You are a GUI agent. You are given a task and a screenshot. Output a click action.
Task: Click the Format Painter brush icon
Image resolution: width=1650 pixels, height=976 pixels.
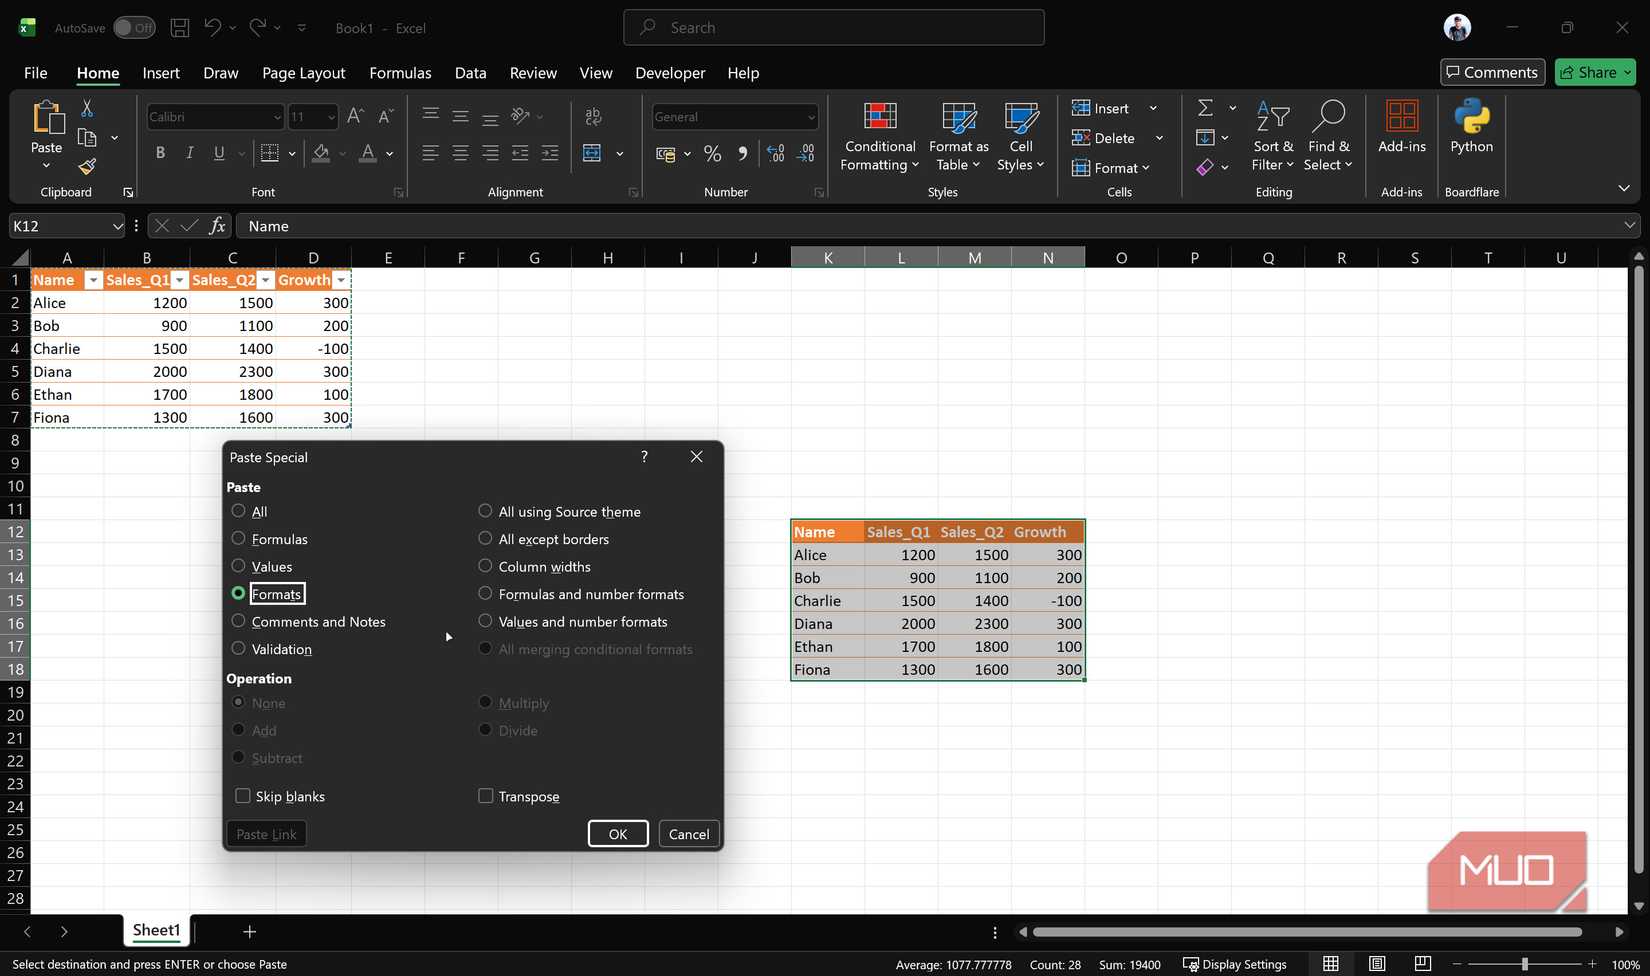point(87,166)
